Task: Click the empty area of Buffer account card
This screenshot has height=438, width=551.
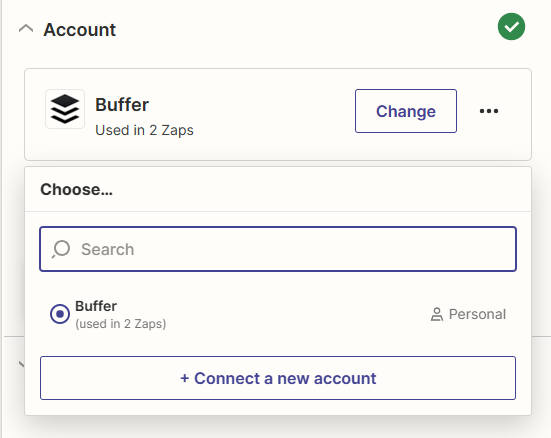Action: click(274, 114)
